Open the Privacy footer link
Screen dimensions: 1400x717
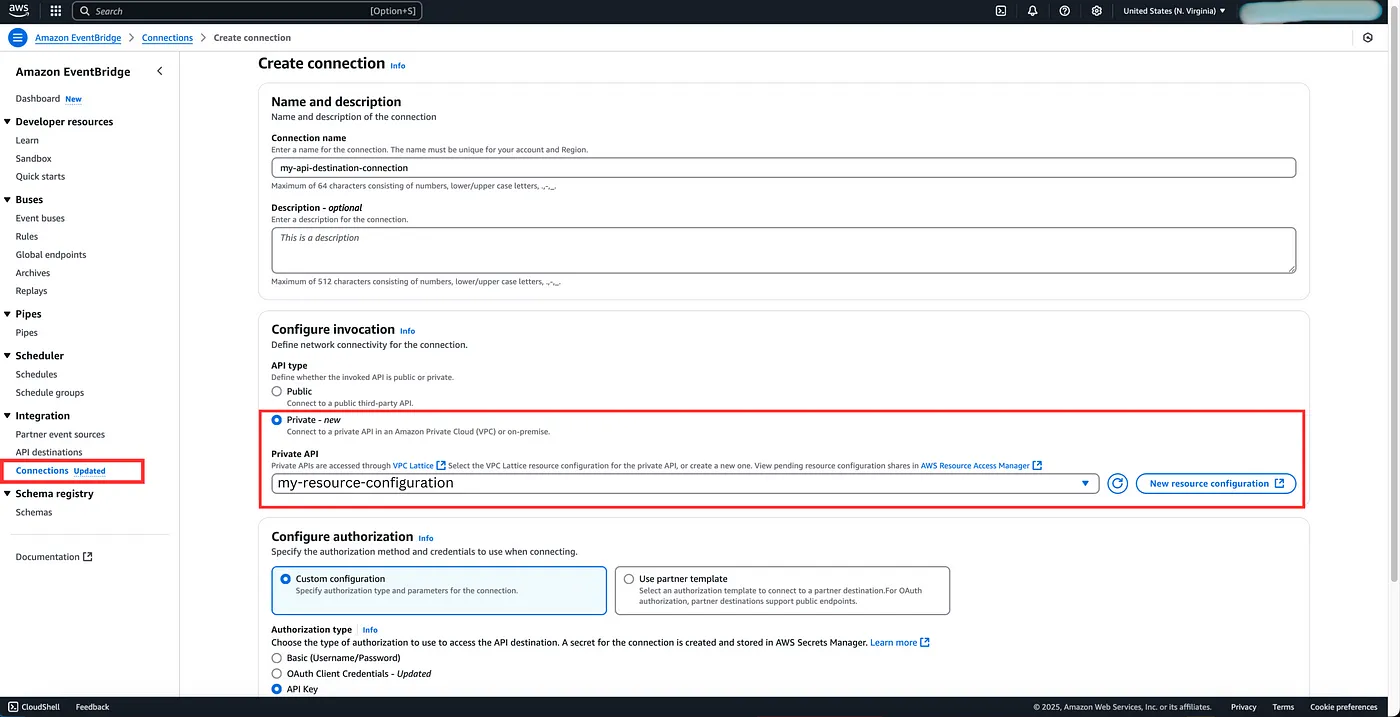pyautogui.click(x=1244, y=707)
